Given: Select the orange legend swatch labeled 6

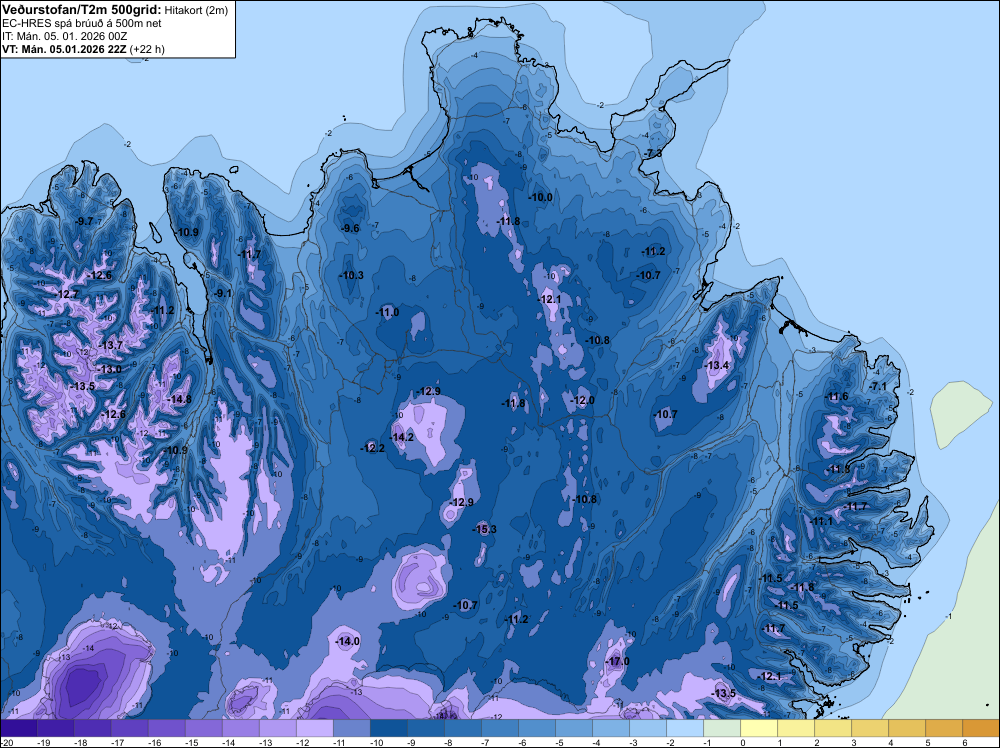Looking at the screenshot, I should [981, 728].
